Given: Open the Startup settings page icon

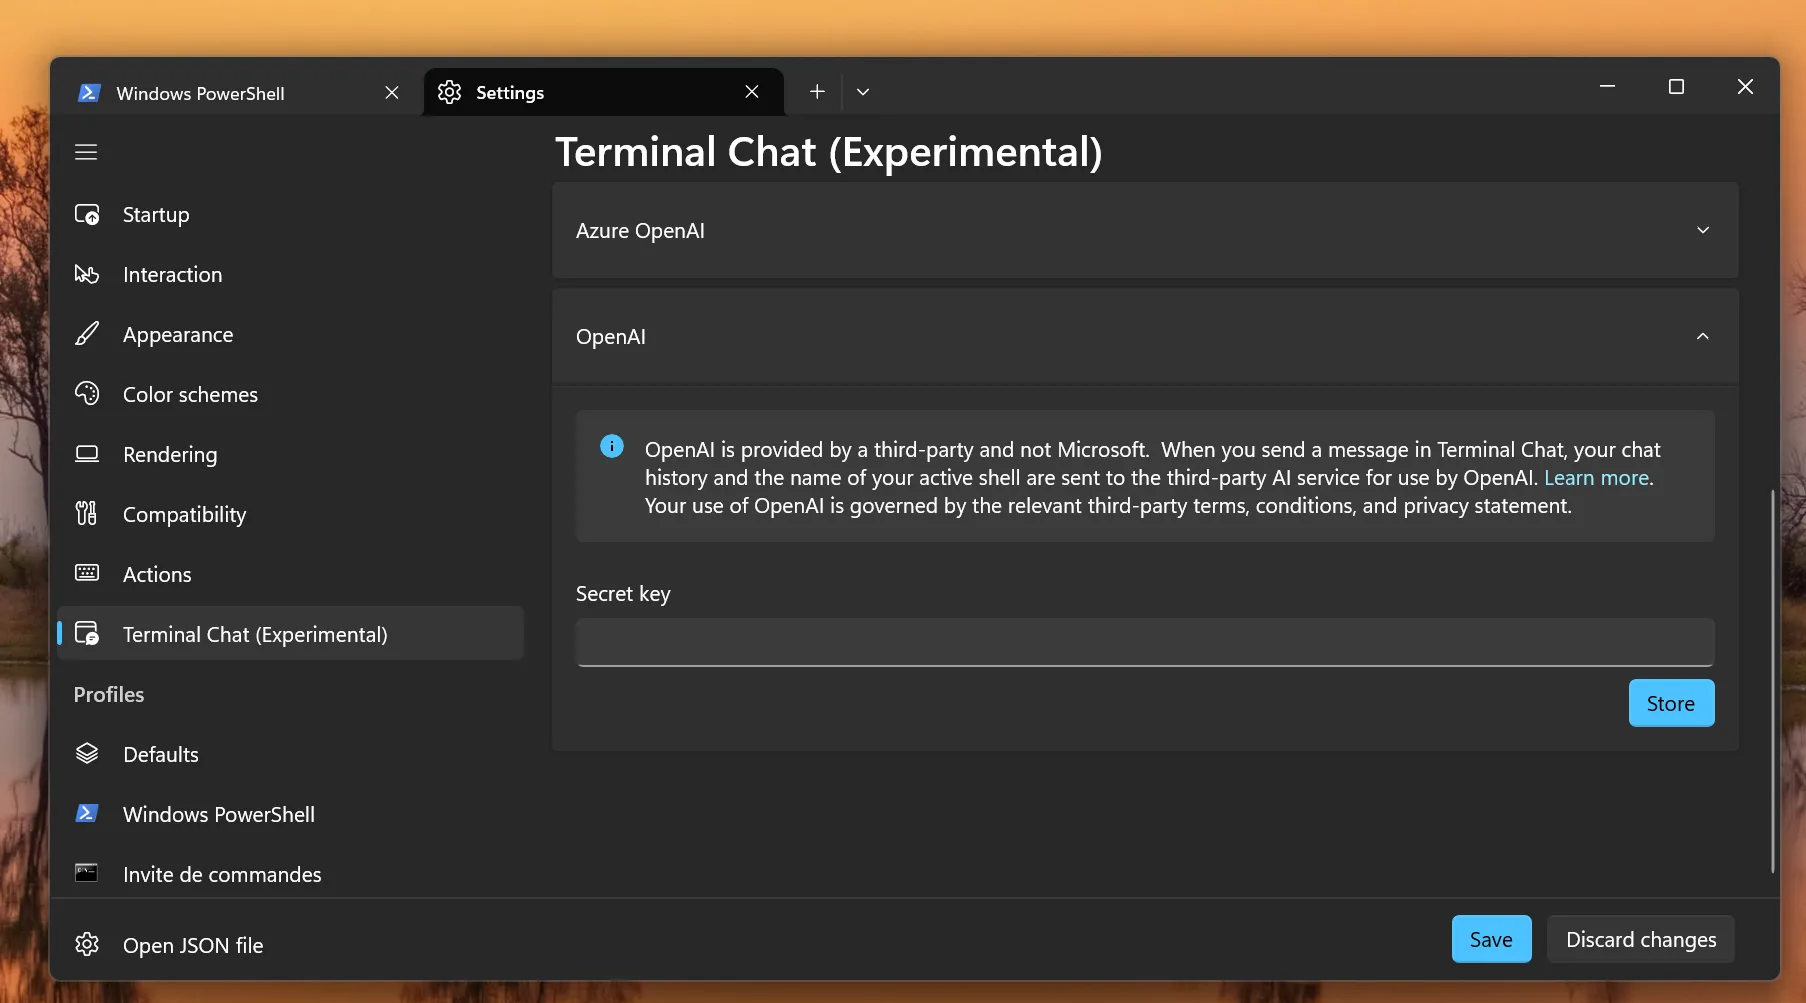Looking at the screenshot, I should tap(87, 215).
